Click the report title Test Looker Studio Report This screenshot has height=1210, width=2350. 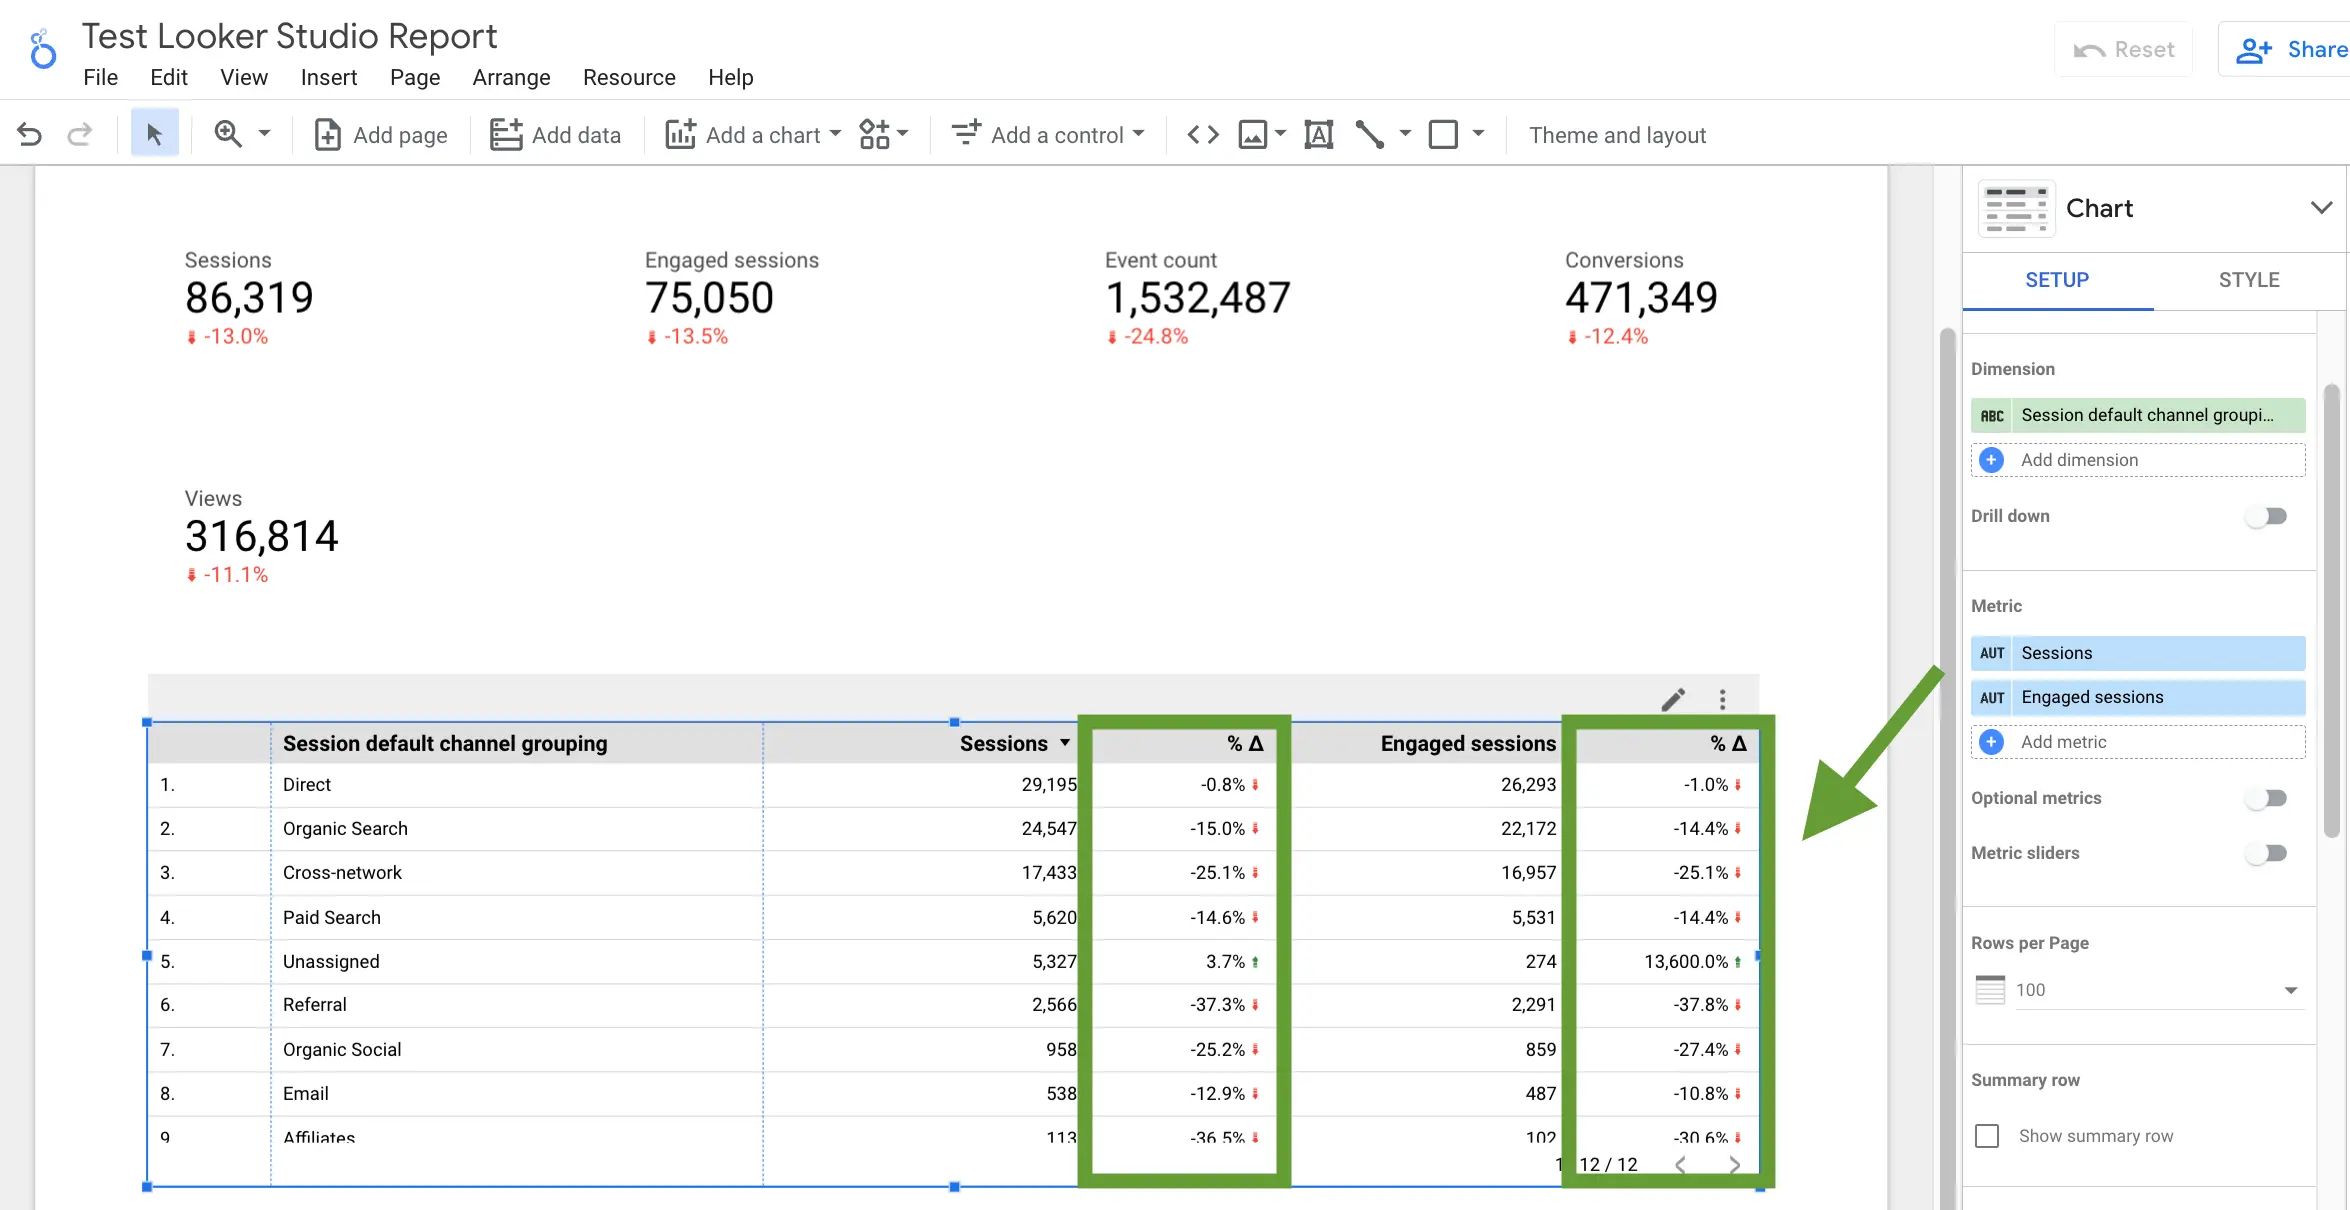(x=289, y=36)
